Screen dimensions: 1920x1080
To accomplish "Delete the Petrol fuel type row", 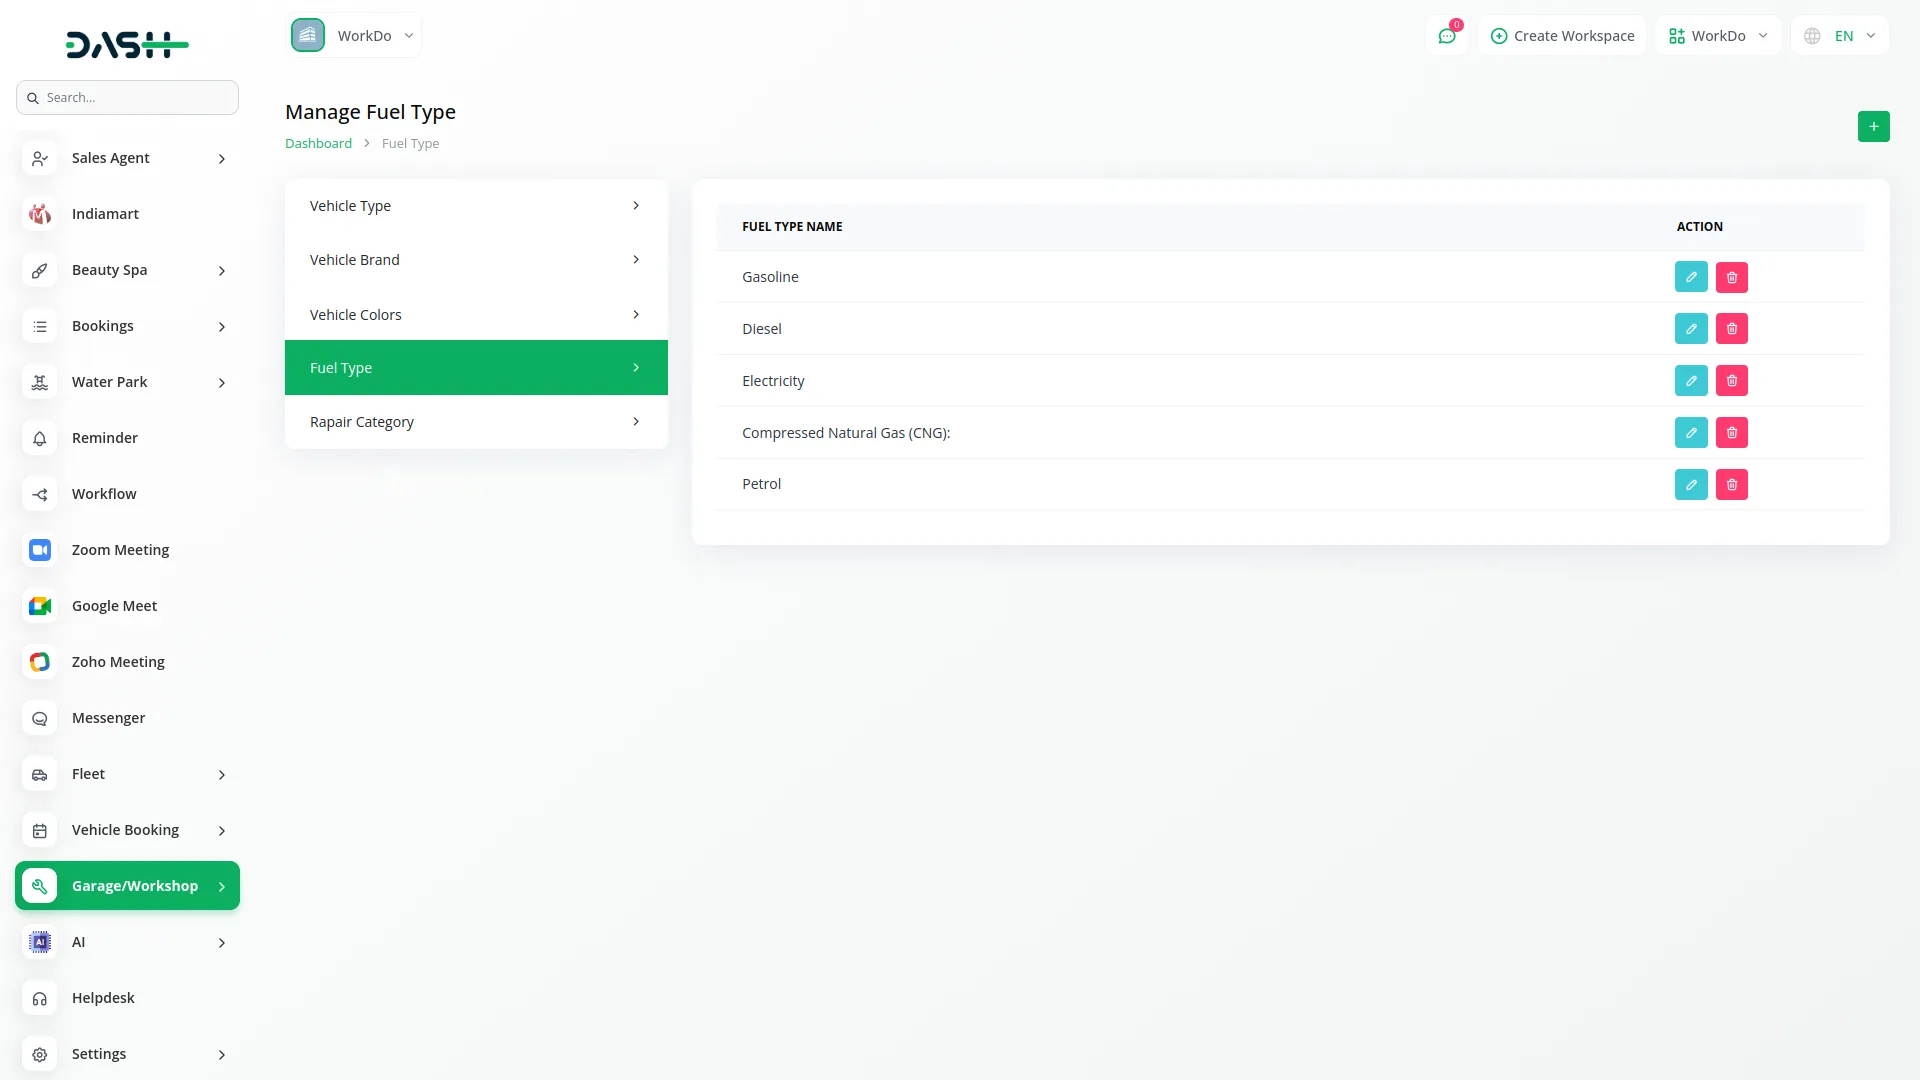I will point(1732,485).
